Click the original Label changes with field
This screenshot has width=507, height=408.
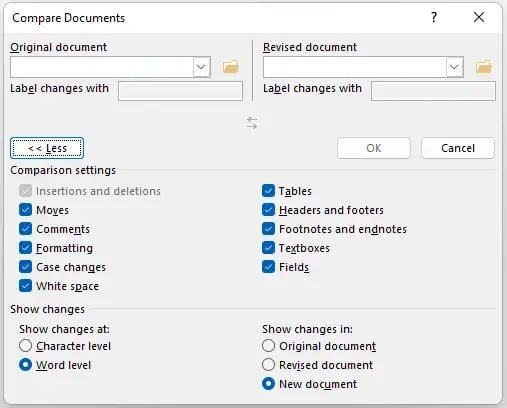[x=180, y=91]
